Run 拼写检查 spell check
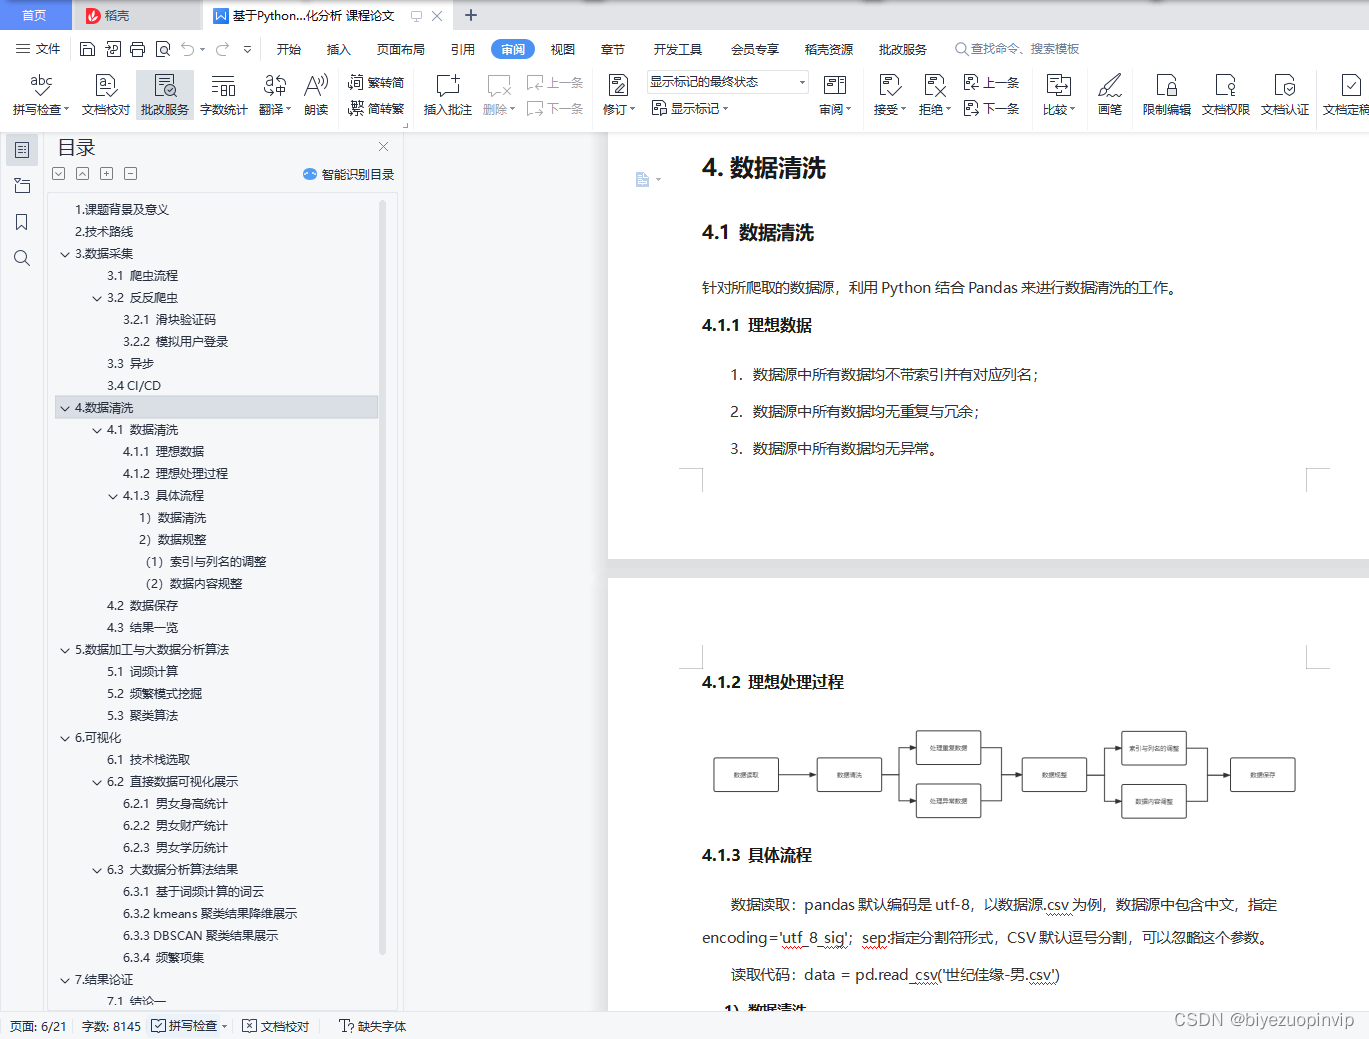The image size is (1369, 1039). coord(40,95)
